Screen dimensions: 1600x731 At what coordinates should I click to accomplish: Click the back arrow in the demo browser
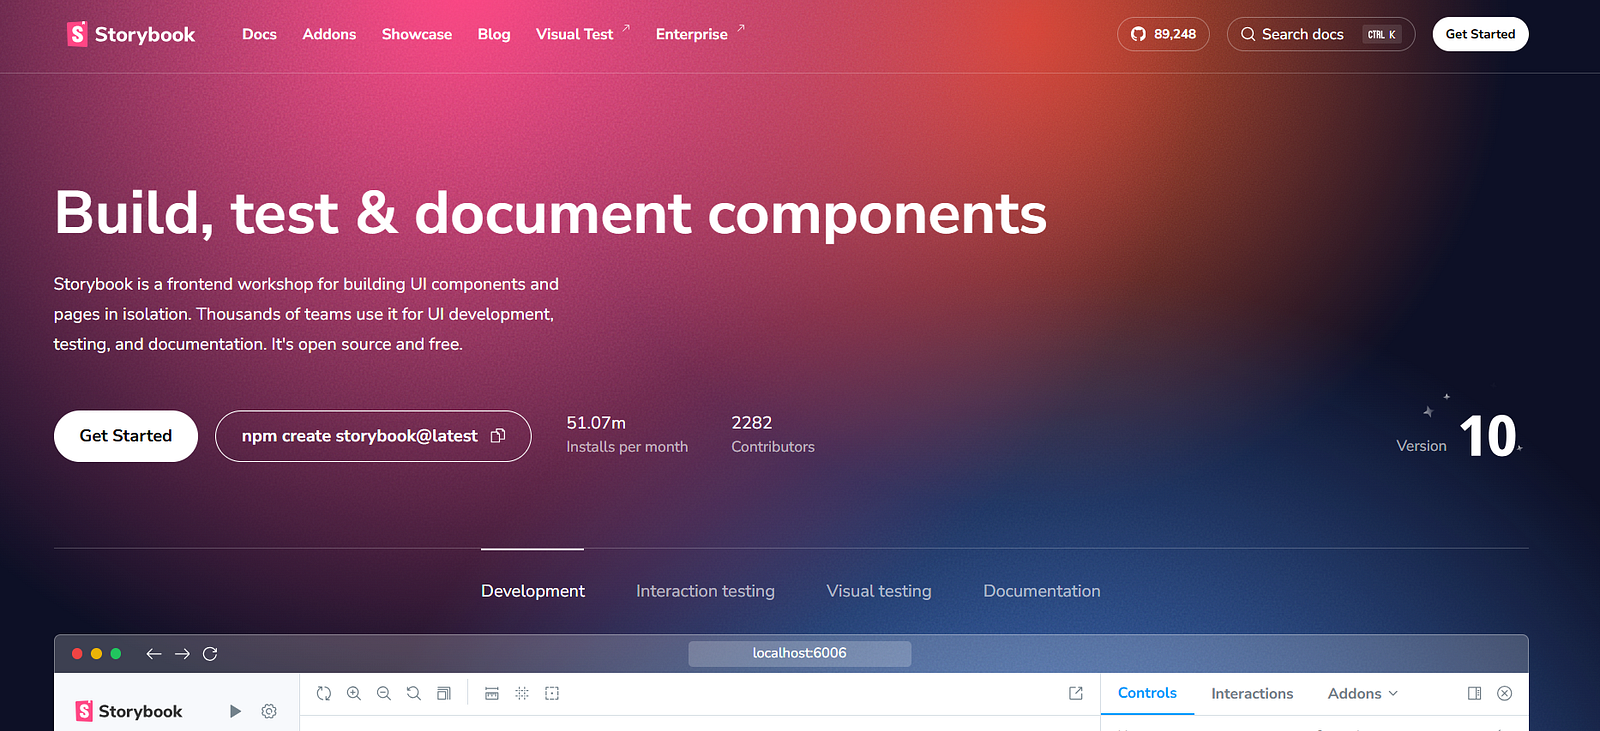pyautogui.click(x=154, y=654)
